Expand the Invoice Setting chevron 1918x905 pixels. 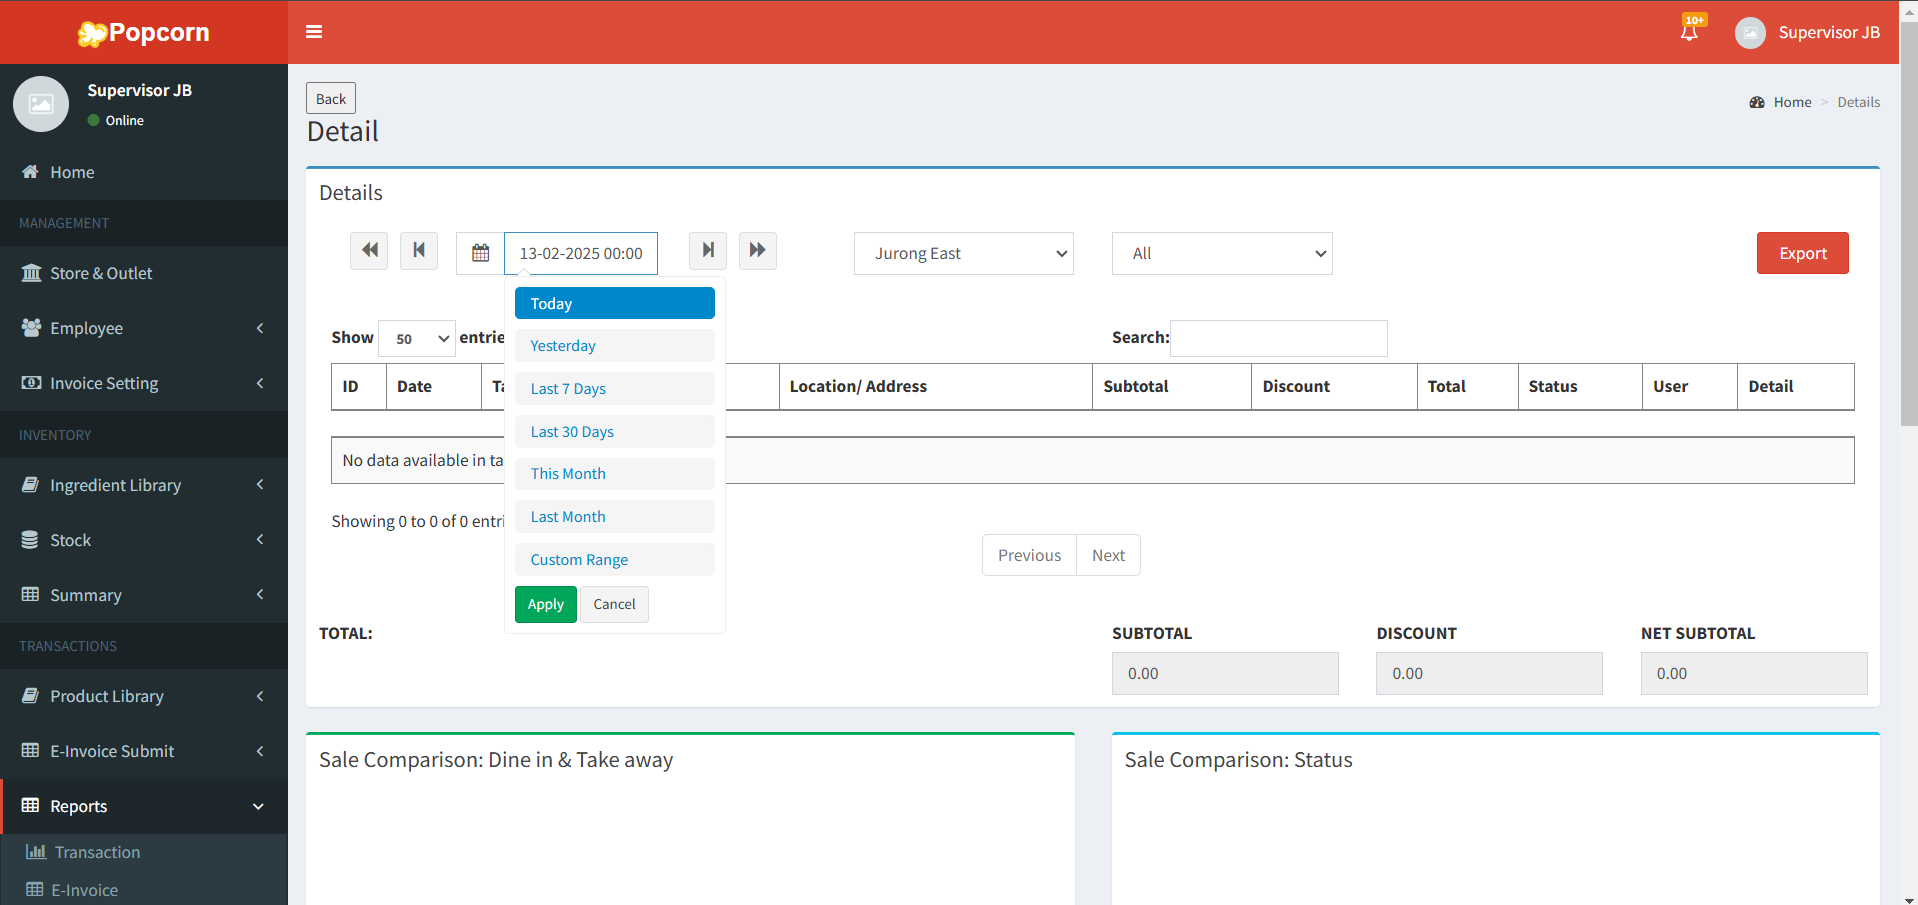point(260,383)
